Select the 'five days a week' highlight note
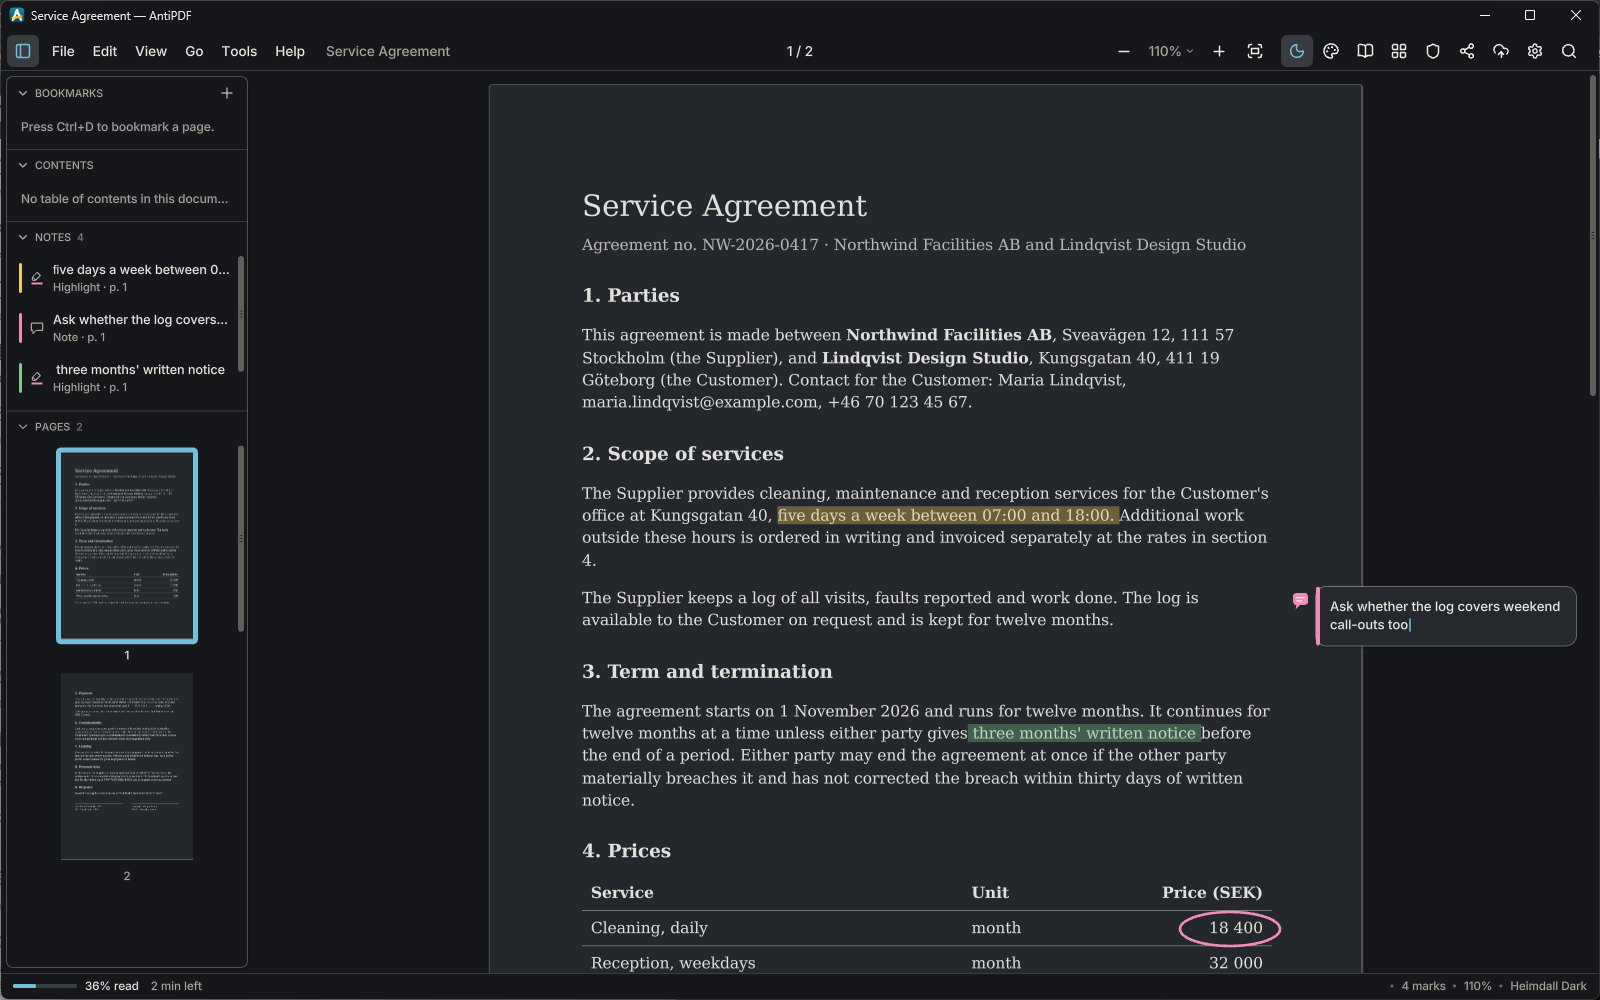 126,278
